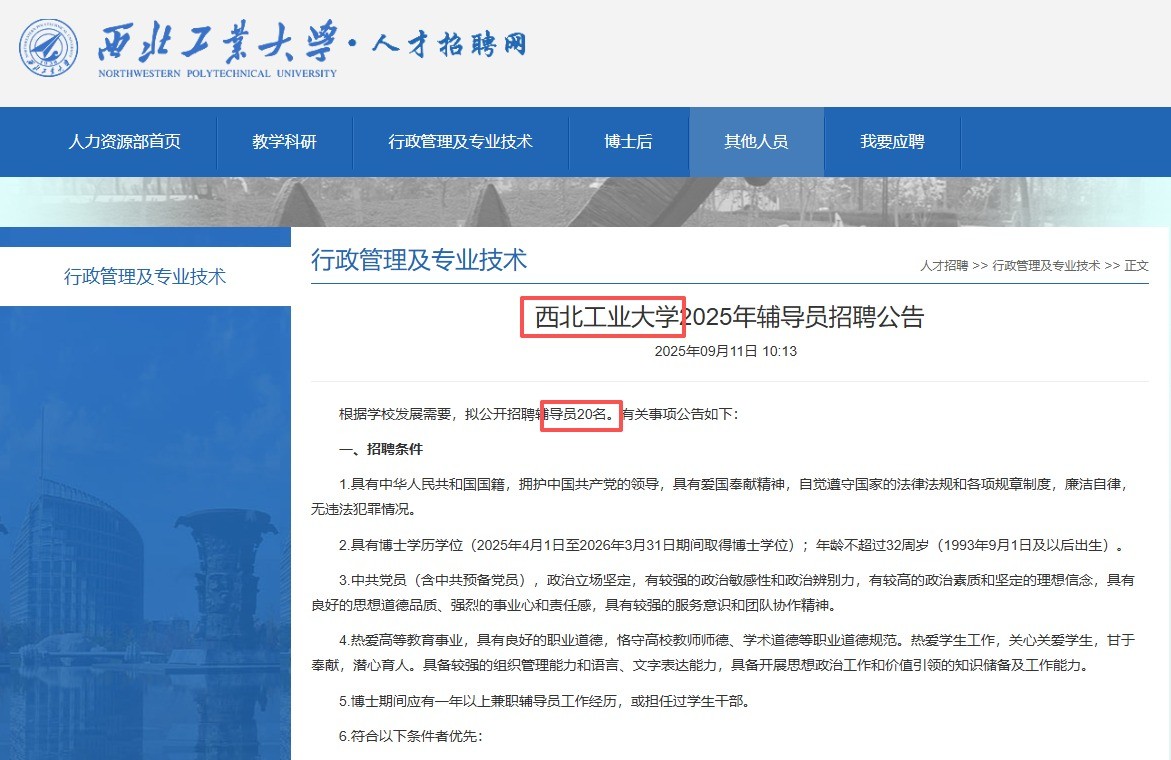This screenshot has height=760, width=1171.
Task: Go to the 博士后 navigation tab
Action: pos(628,142)
